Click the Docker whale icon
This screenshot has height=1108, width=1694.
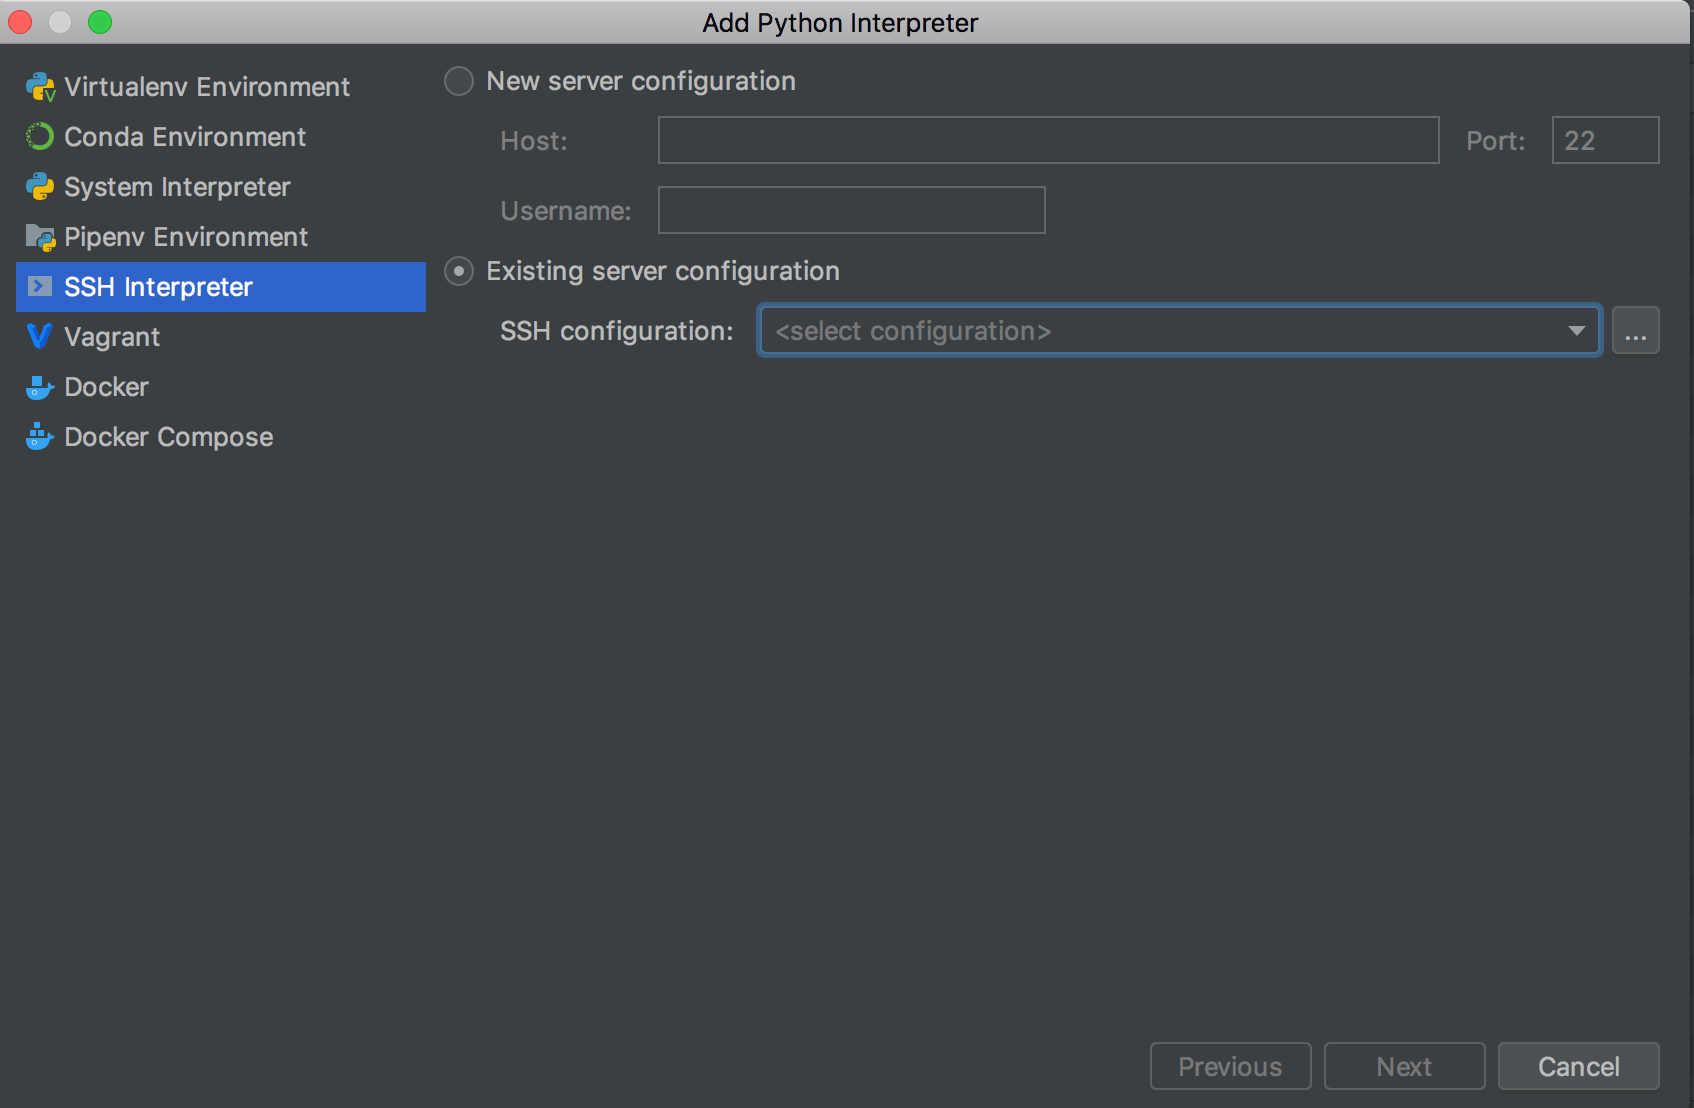coord(40,387)
